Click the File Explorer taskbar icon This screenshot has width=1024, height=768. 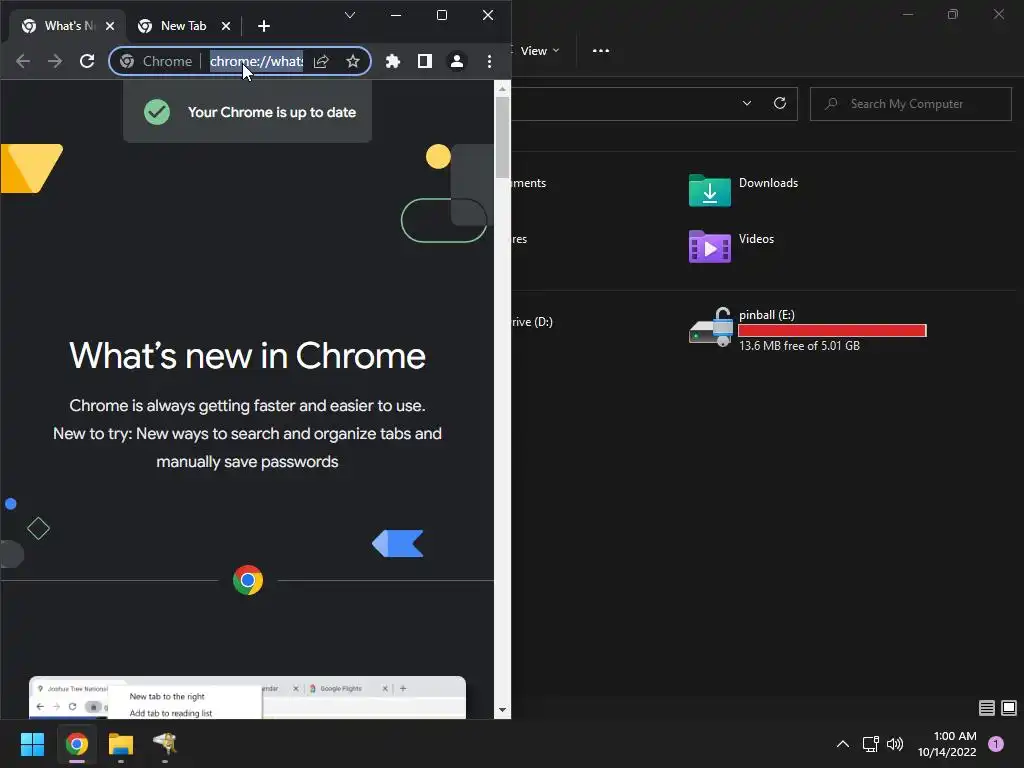121,744
